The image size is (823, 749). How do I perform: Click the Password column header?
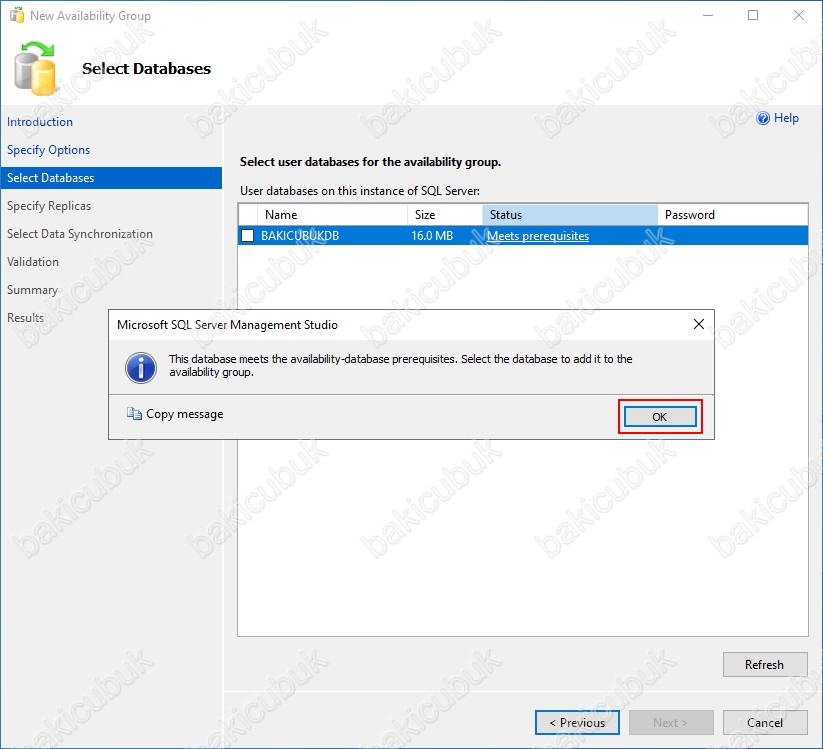[733, 215]
